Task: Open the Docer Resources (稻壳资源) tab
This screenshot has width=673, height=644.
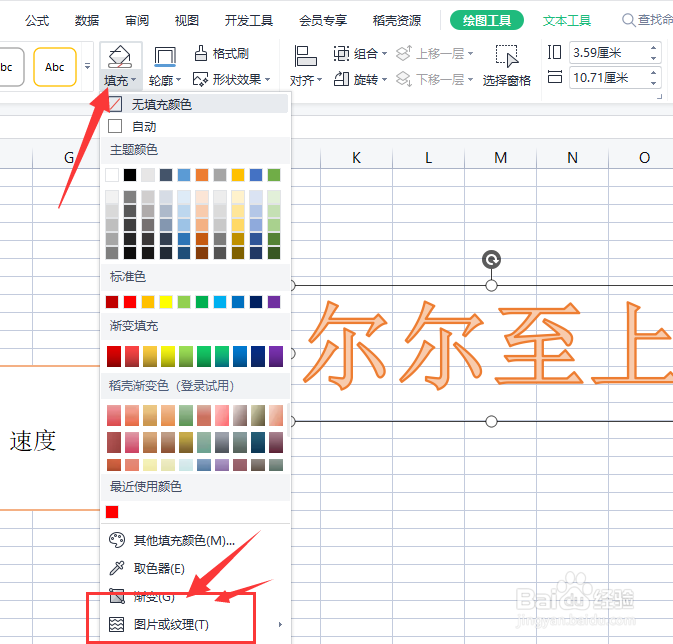Action: 397,20
